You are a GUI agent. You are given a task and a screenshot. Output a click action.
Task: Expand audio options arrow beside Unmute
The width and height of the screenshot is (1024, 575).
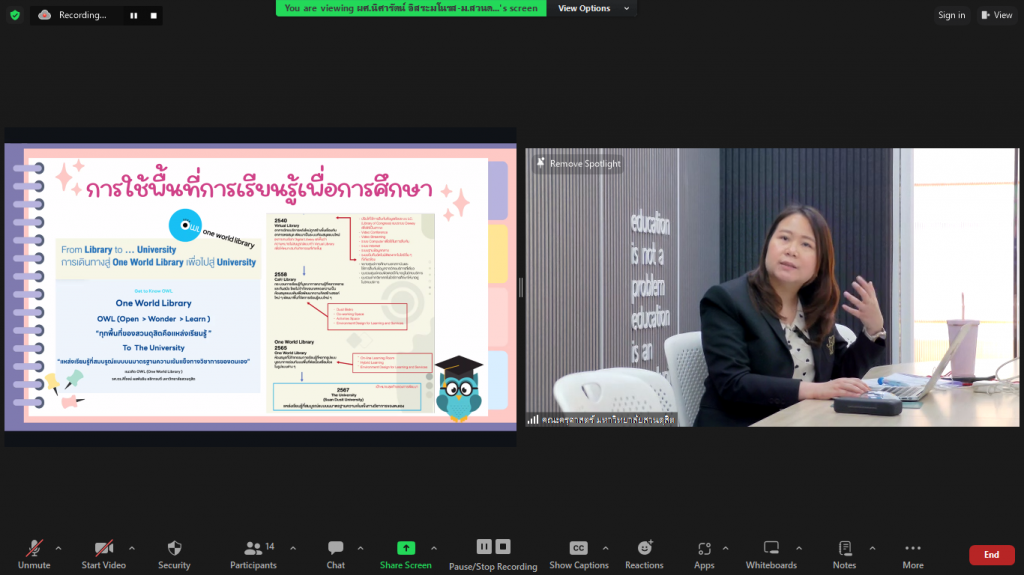(x=58, y=548)
